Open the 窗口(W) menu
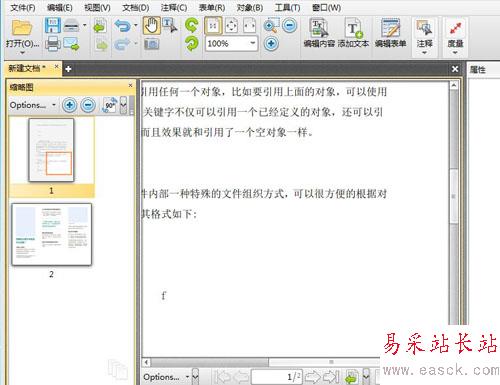This screenshot has height=385, width=500. click(327, 7)
